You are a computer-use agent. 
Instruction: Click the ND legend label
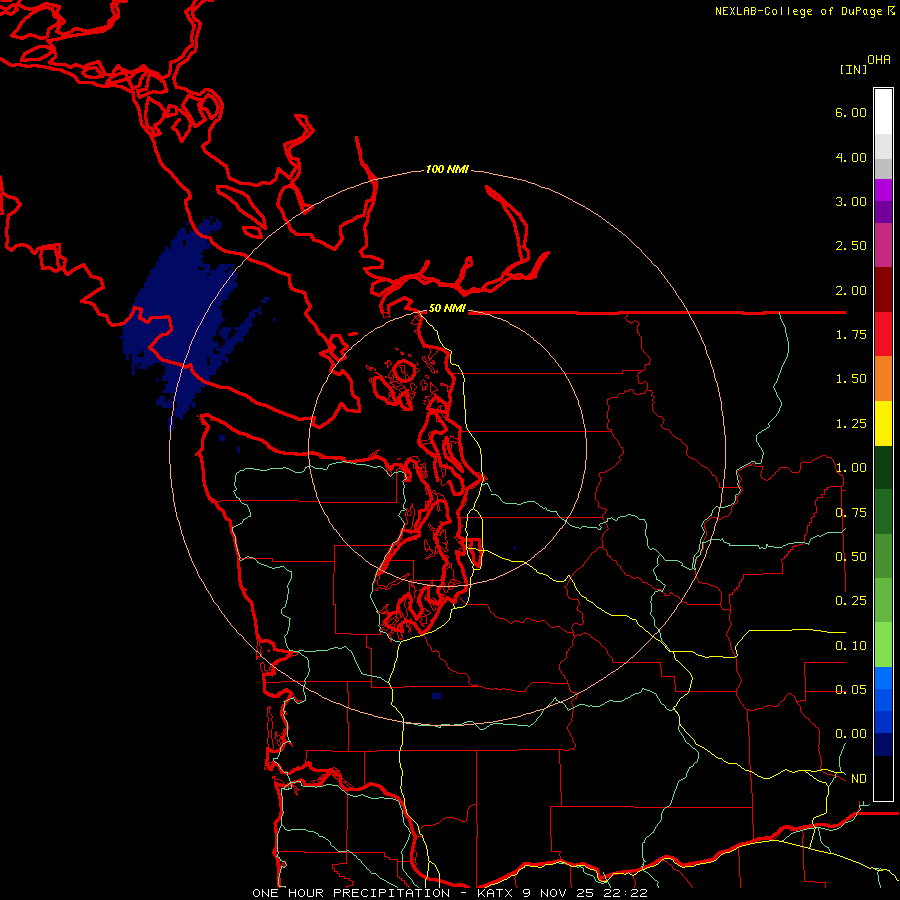click(x=859, y=779)
